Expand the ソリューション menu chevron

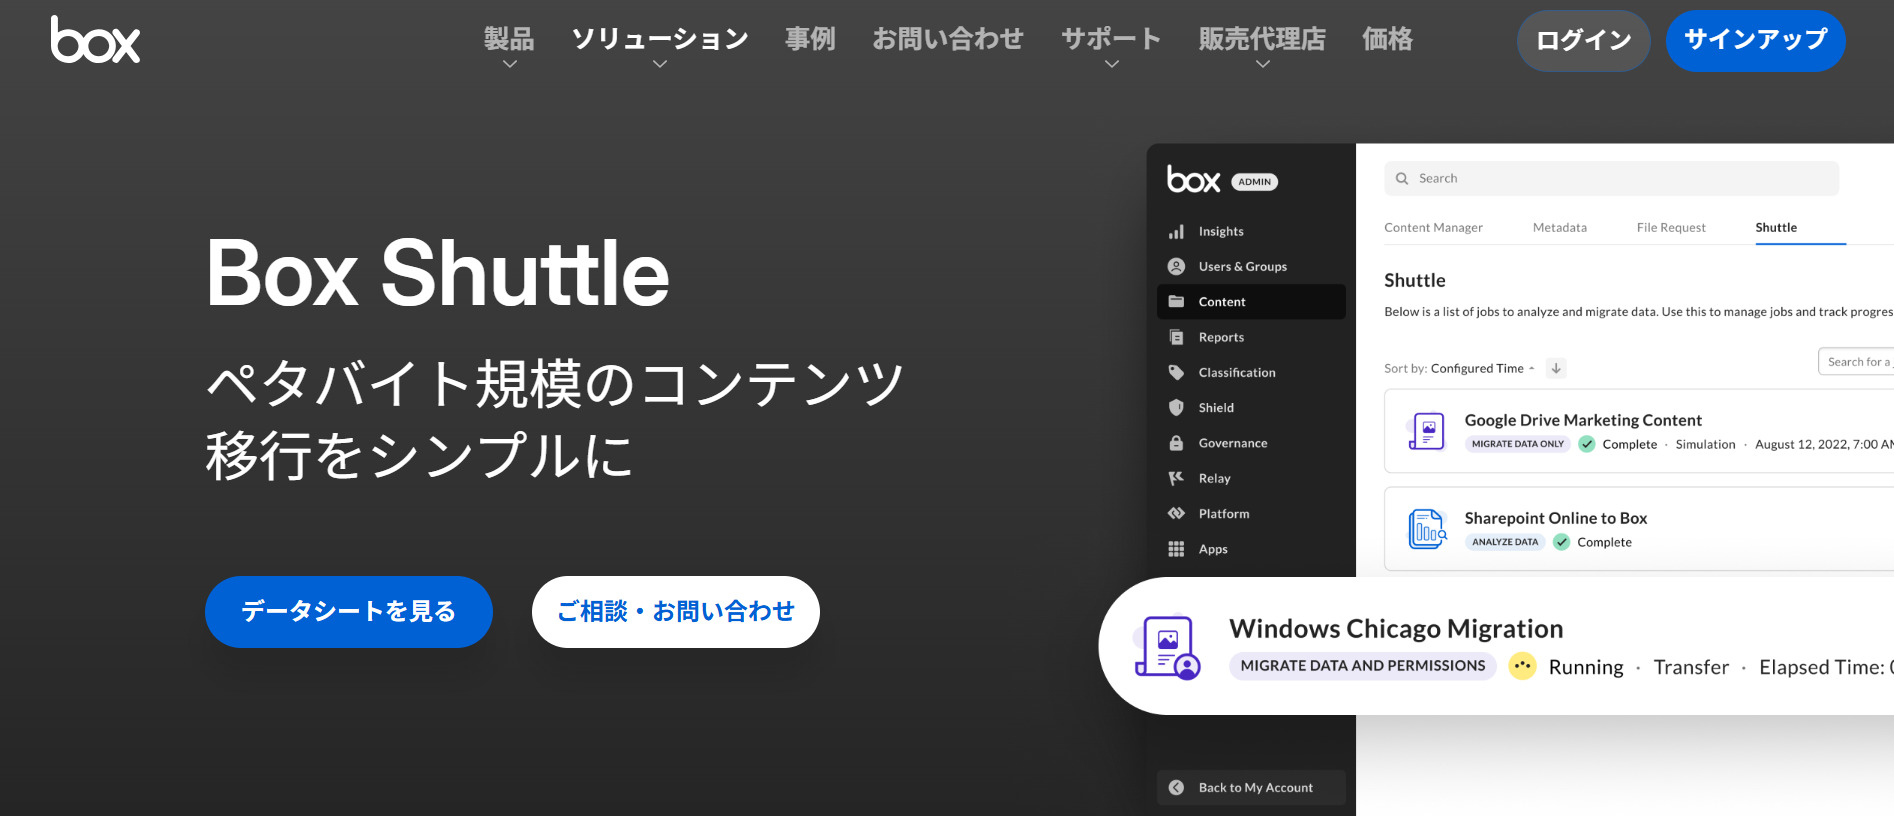coord(660,64)
